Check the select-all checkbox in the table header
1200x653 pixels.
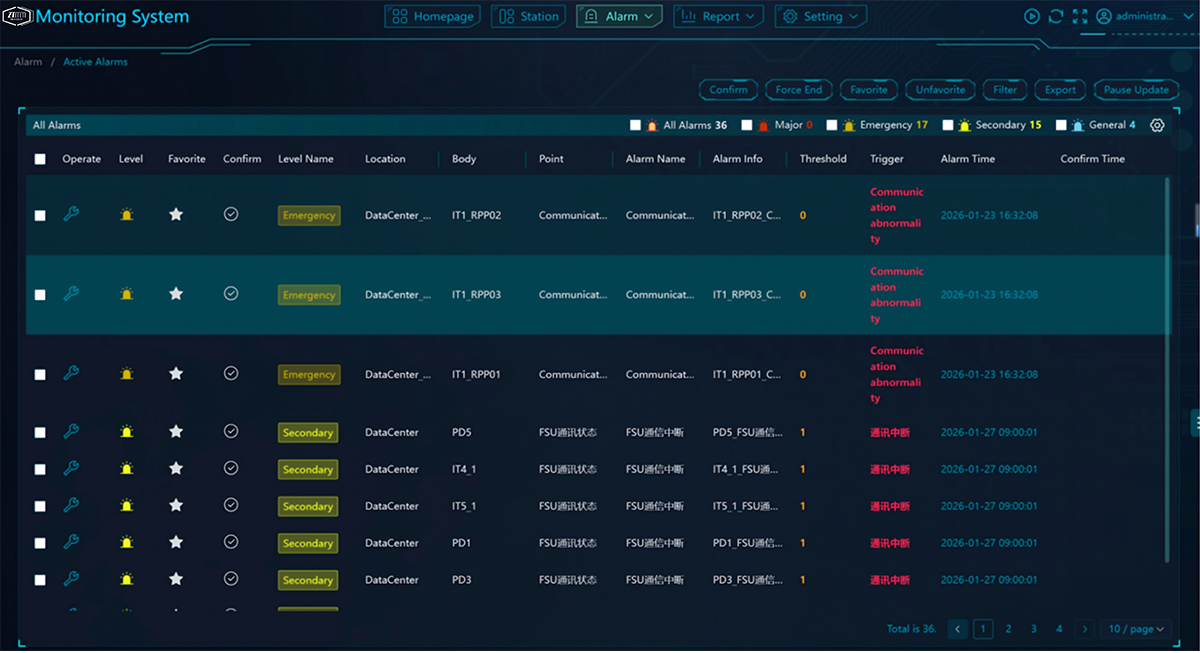40,159
